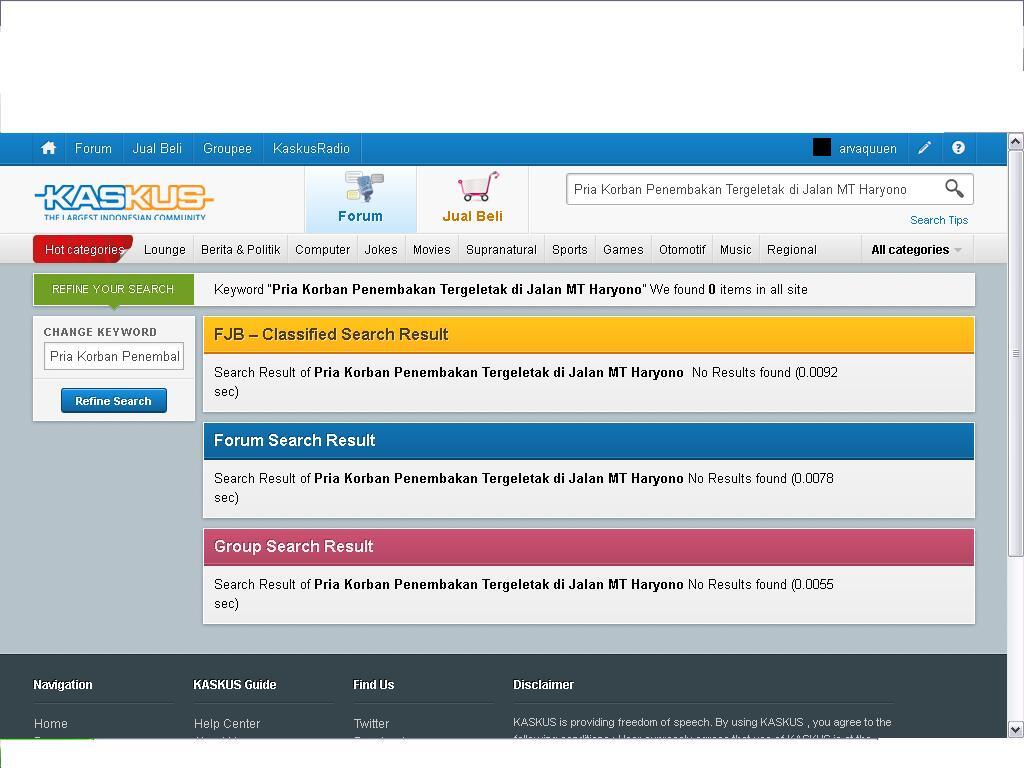Open the Twitter link under Find Us
The height and width of the screenshot is (768, 1024).
coord(371,724)
